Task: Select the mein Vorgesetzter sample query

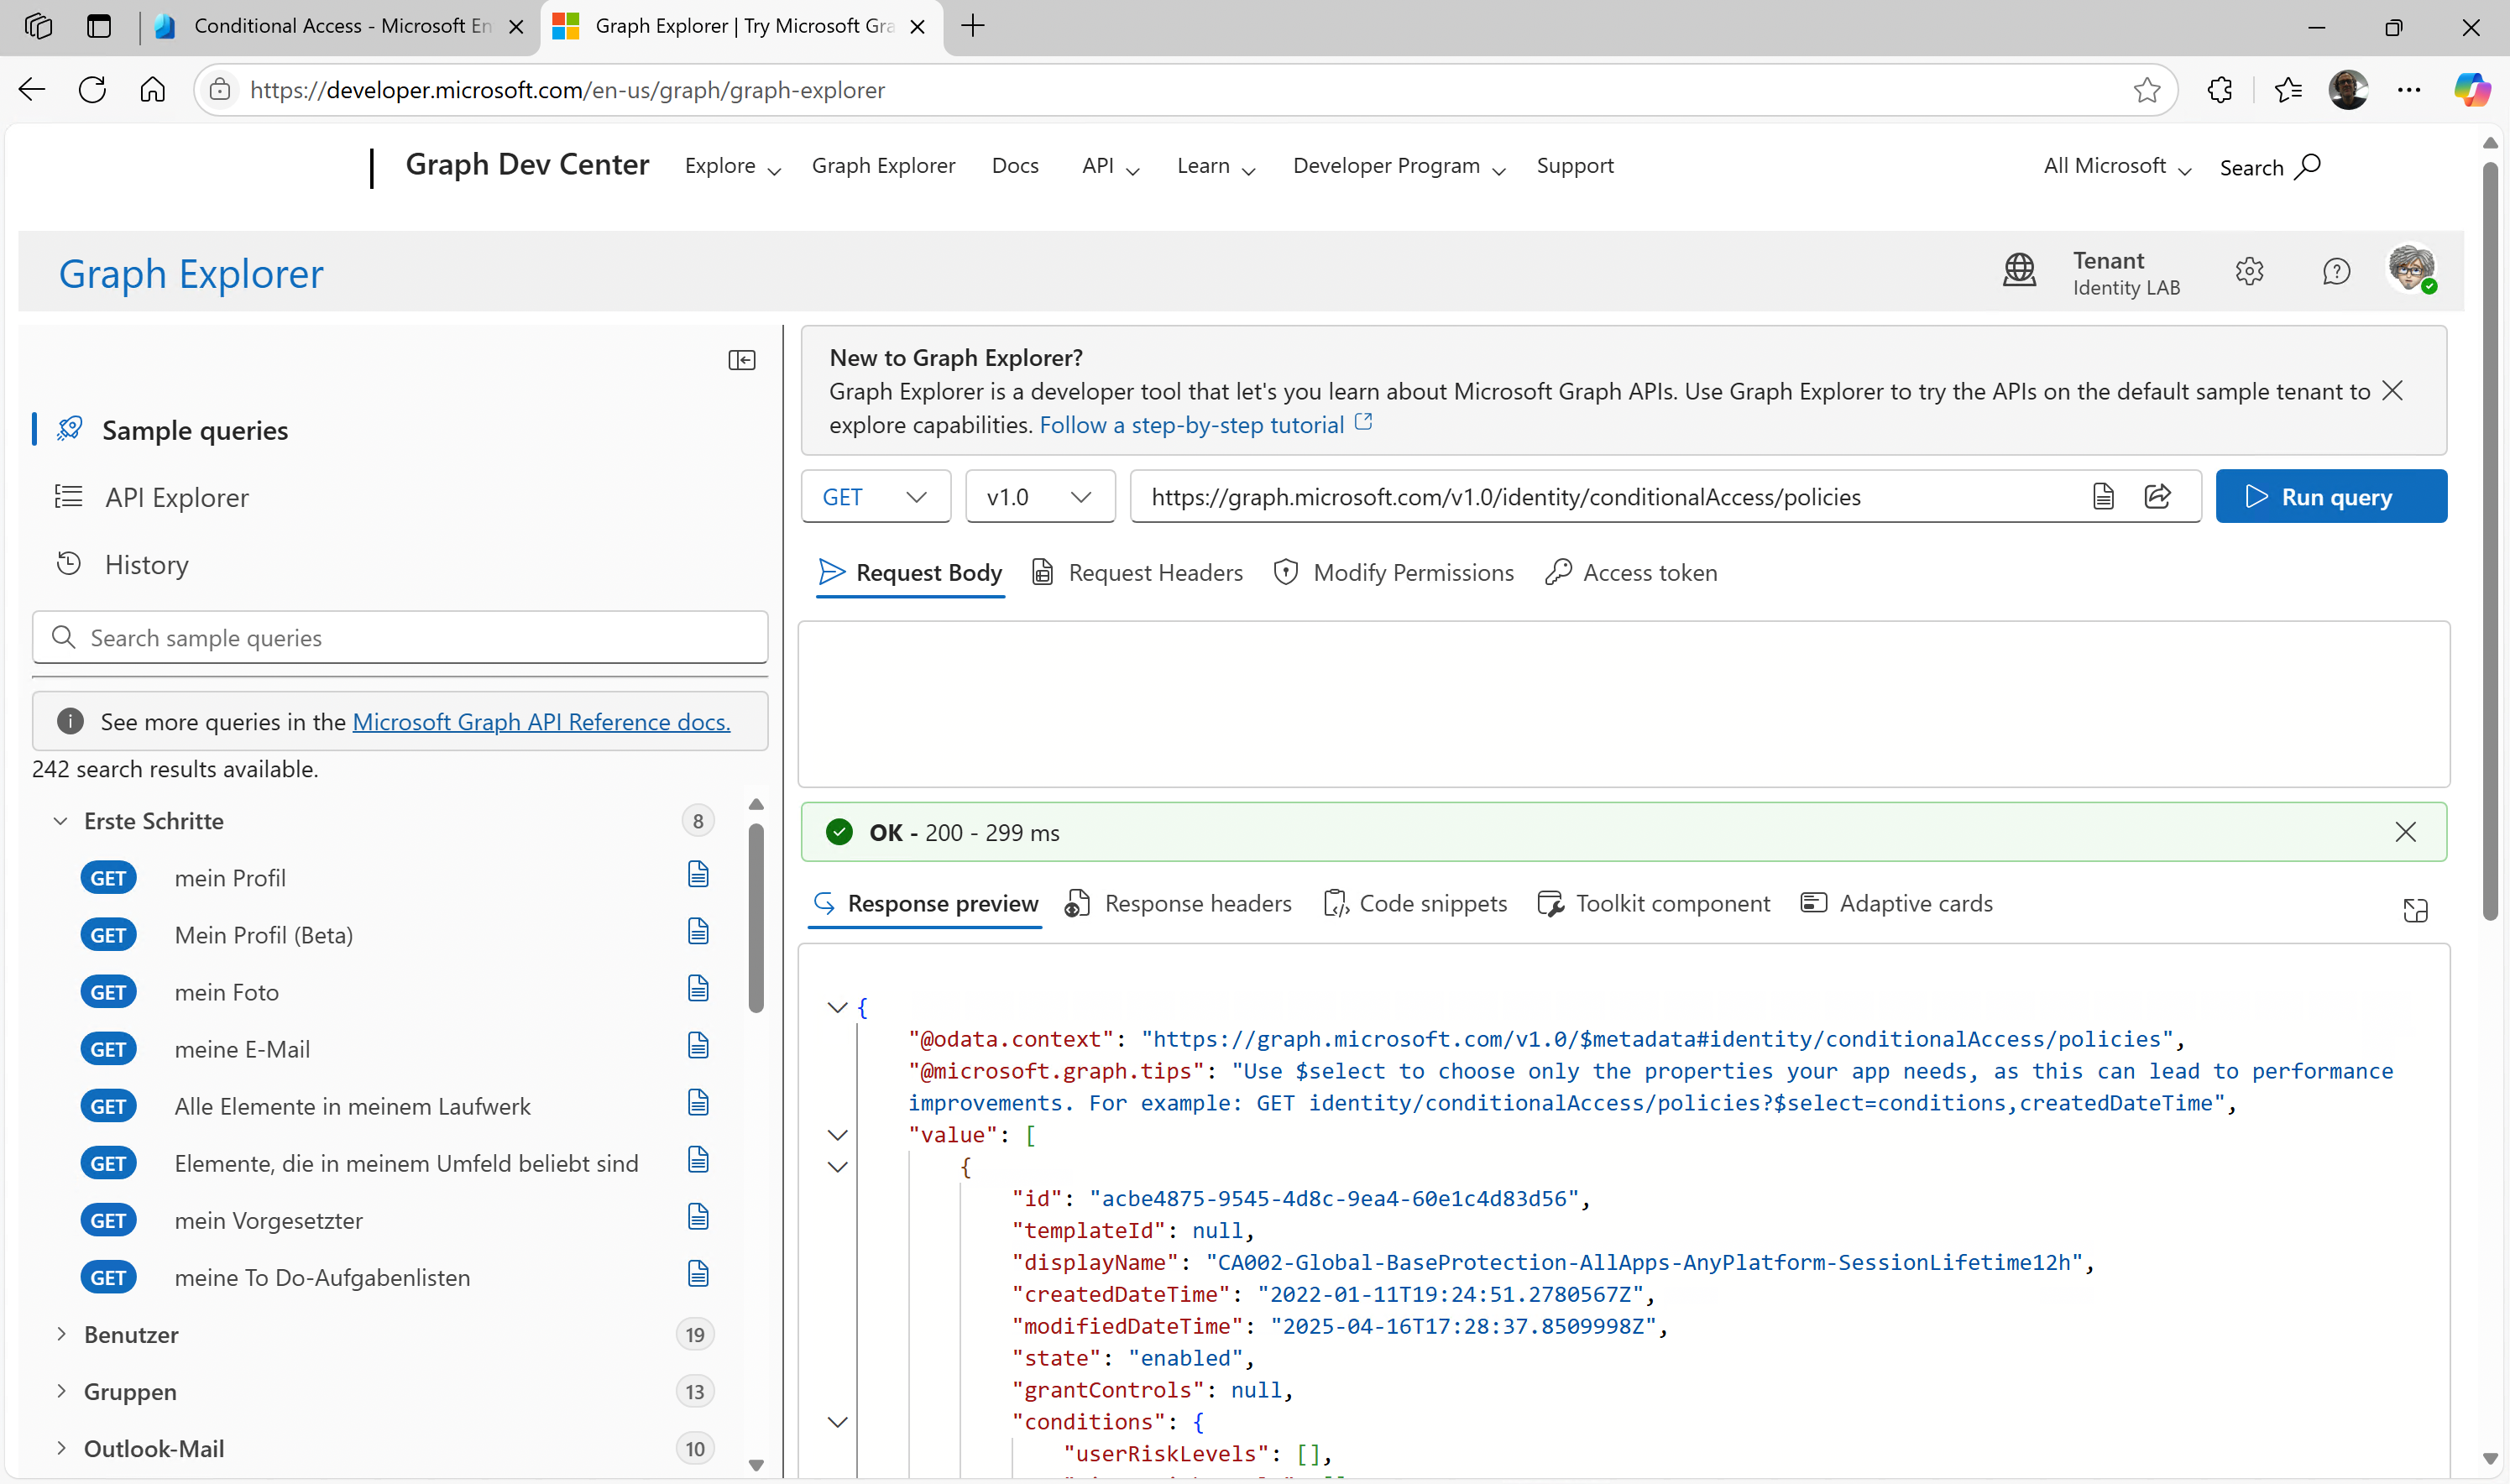Action: [x=269, y=1220]
